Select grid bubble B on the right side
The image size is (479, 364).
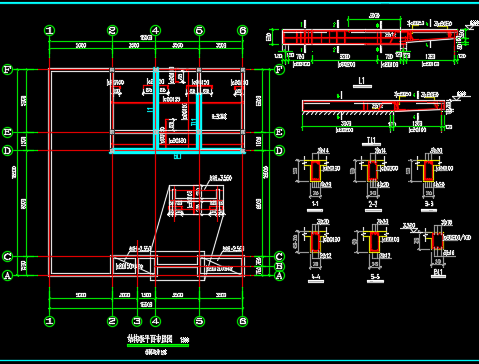click(x=279, y=266)
